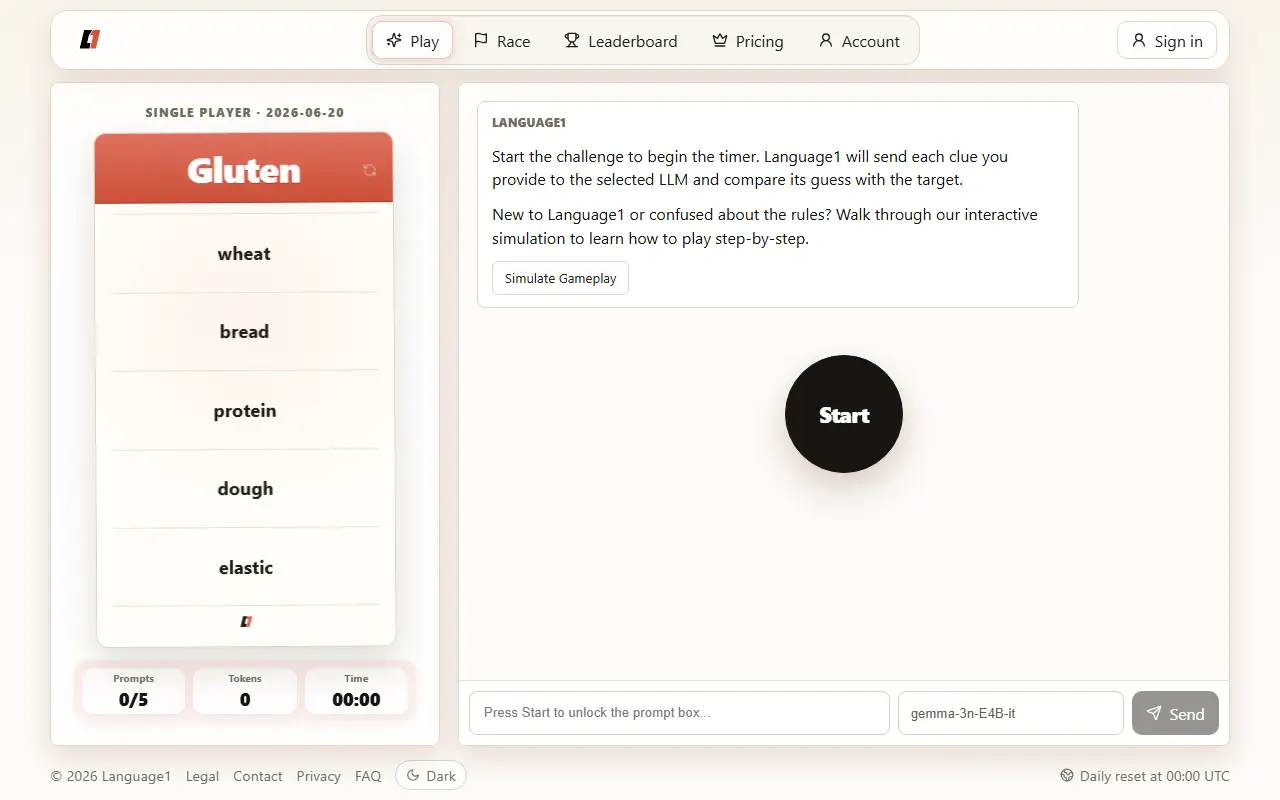The image size is (1280, 800).
Task: Focus the prompt input box
Action: (x=679, y=713)
